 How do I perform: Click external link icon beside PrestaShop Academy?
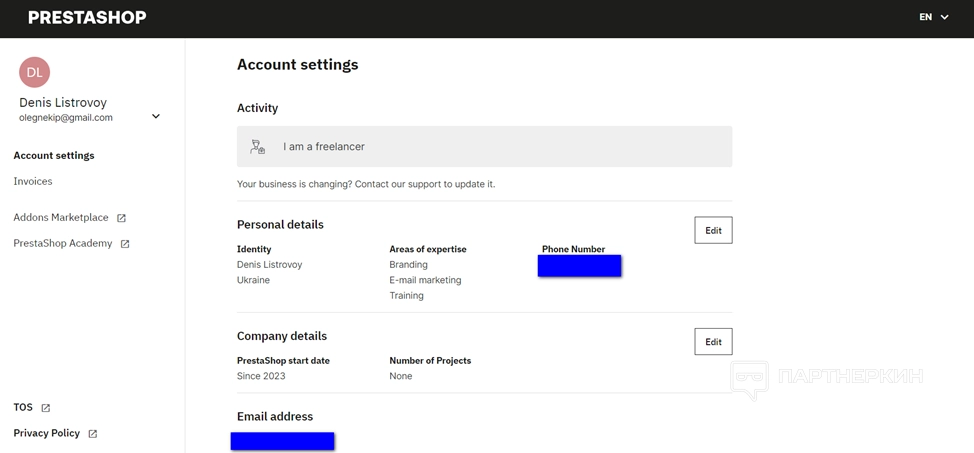[x=125, y=244]
